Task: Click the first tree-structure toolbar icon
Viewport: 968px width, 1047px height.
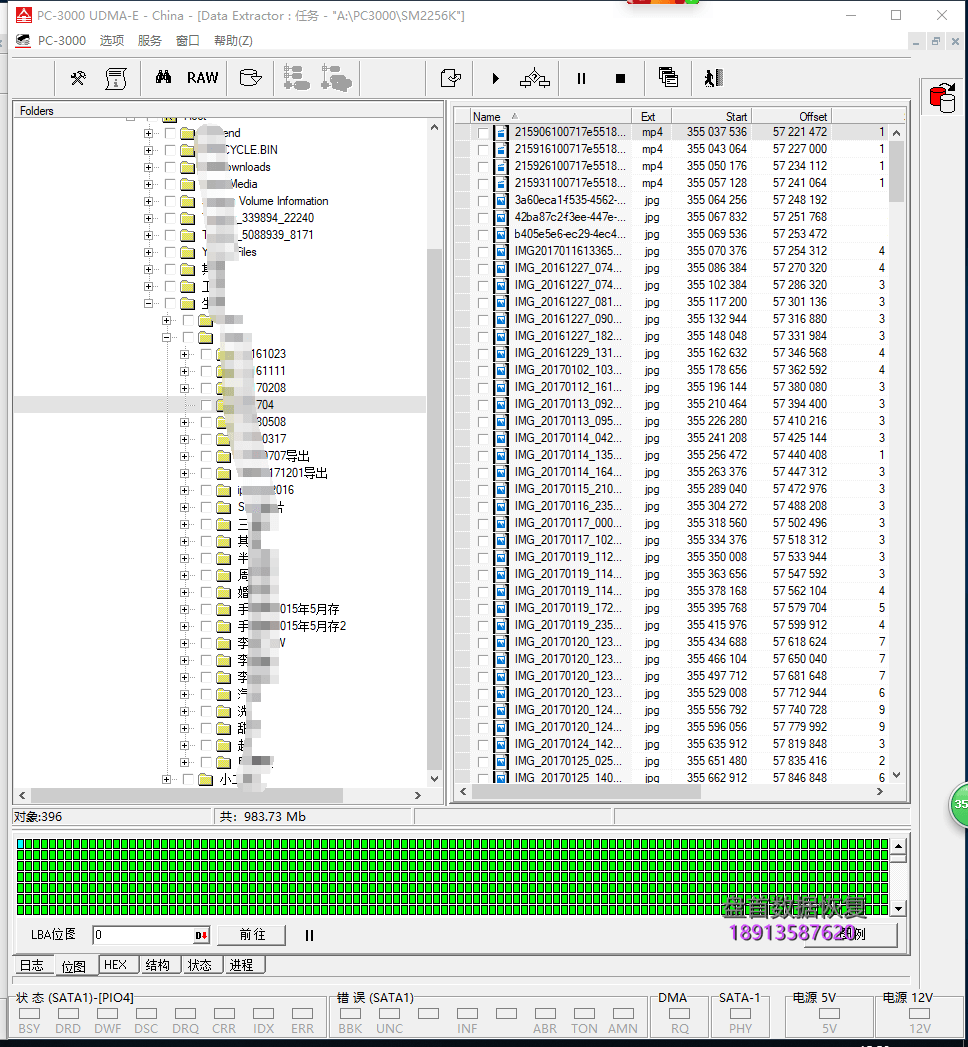Action: pos(296,77)
